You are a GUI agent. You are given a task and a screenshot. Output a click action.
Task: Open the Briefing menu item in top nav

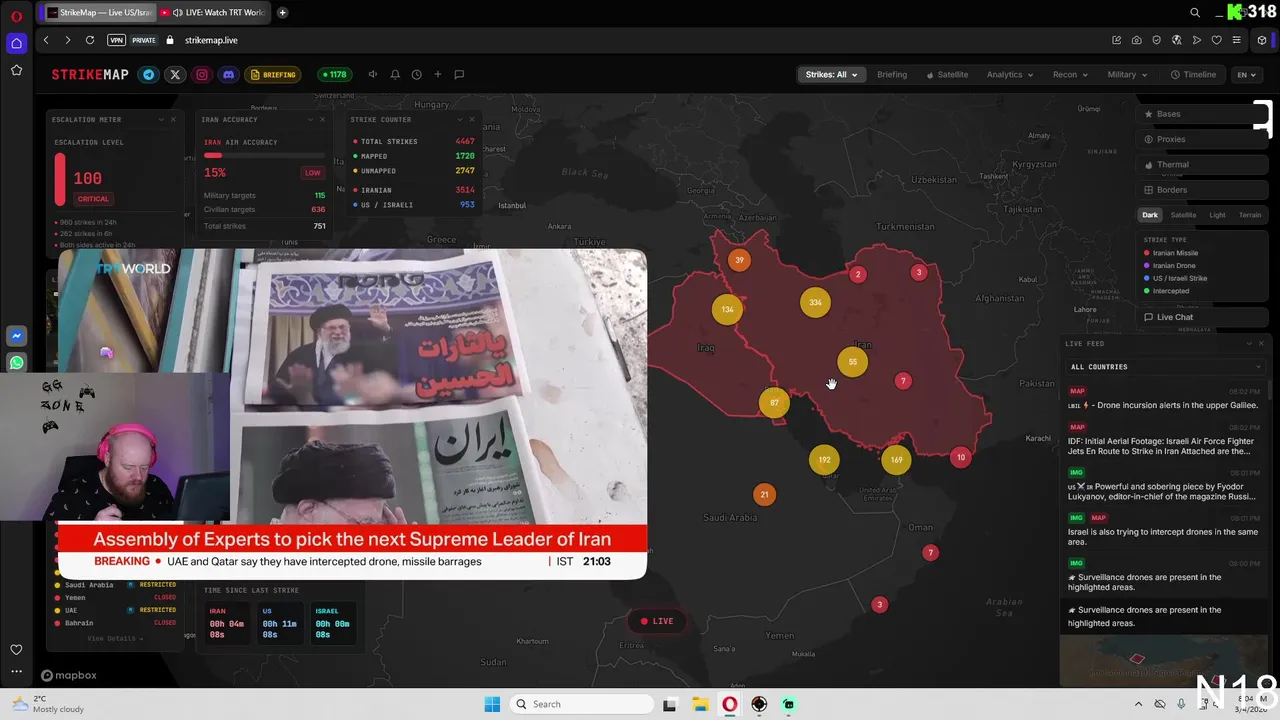point(892,74)
